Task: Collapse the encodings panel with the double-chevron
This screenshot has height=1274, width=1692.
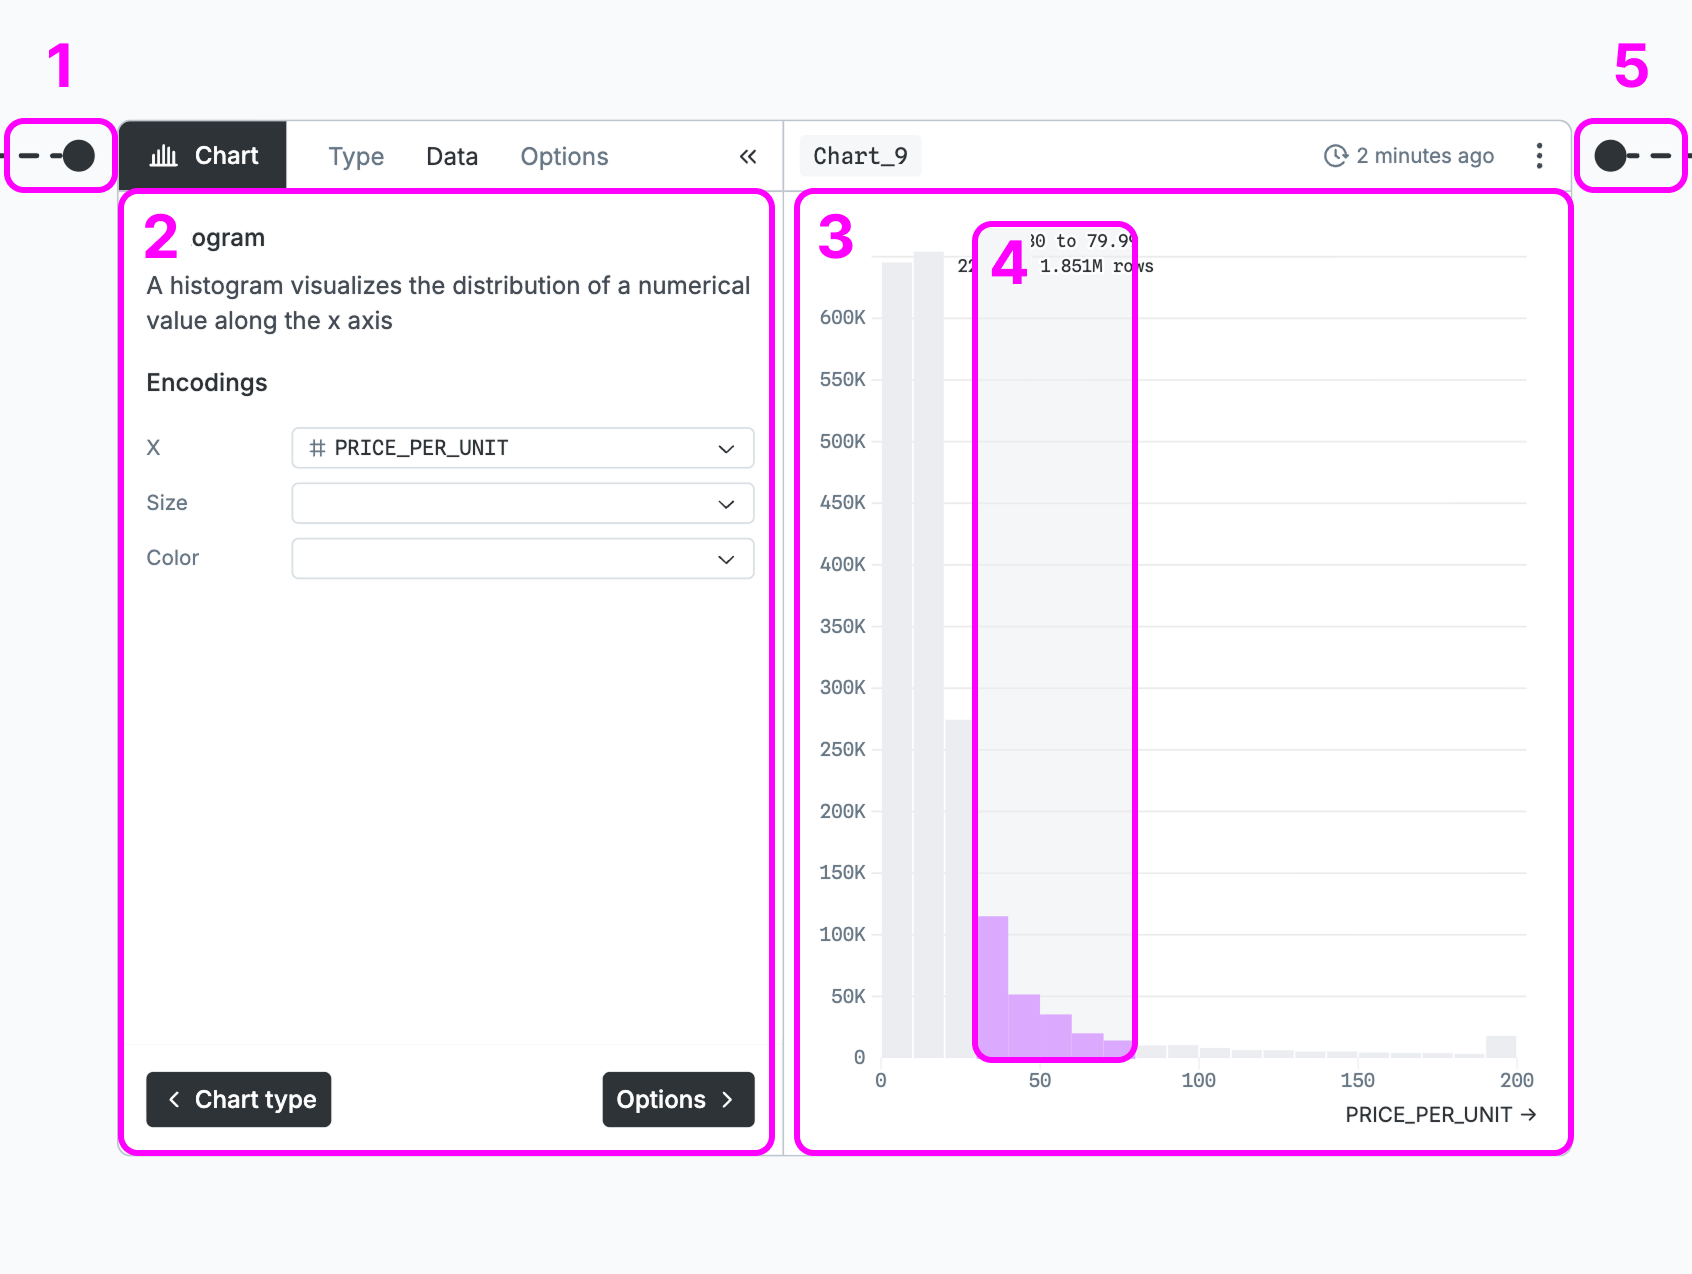Action: point(748,156)
